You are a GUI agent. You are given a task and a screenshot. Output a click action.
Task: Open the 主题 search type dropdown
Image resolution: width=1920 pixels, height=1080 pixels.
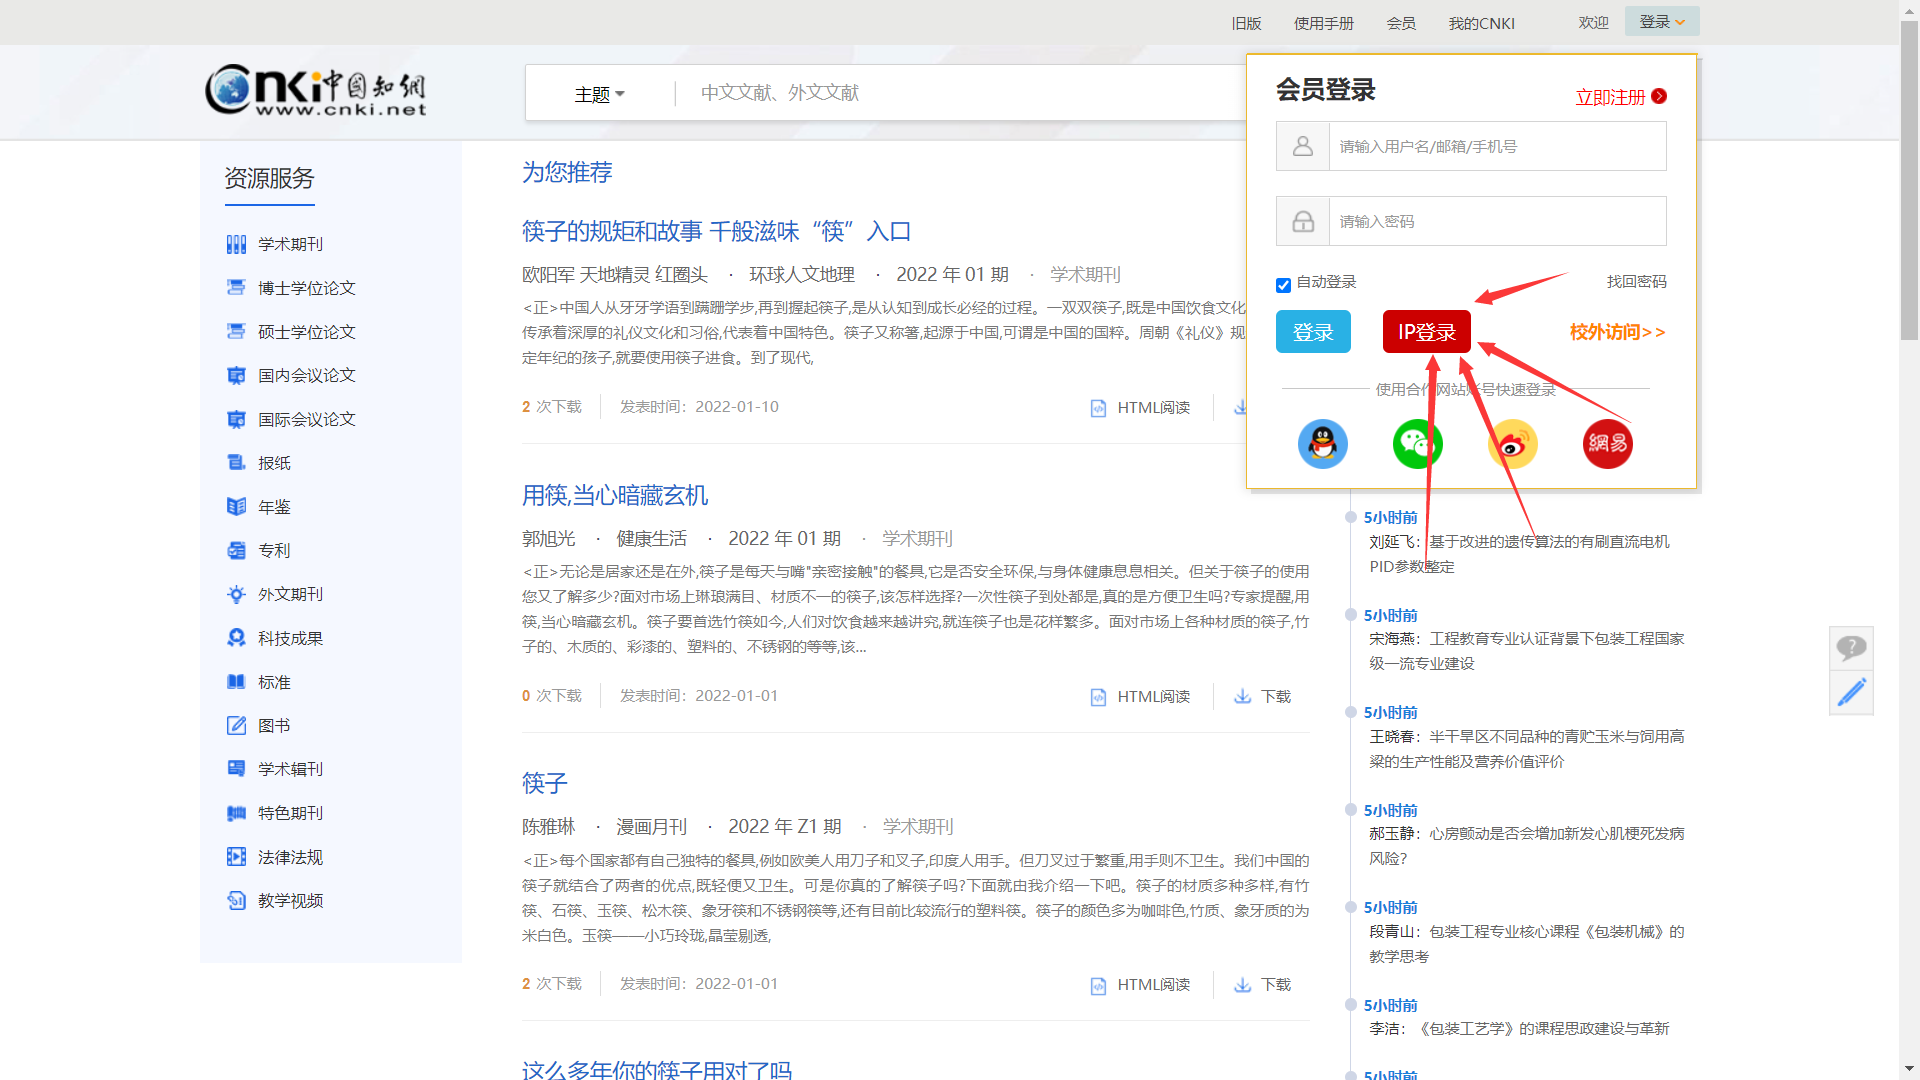598,92
